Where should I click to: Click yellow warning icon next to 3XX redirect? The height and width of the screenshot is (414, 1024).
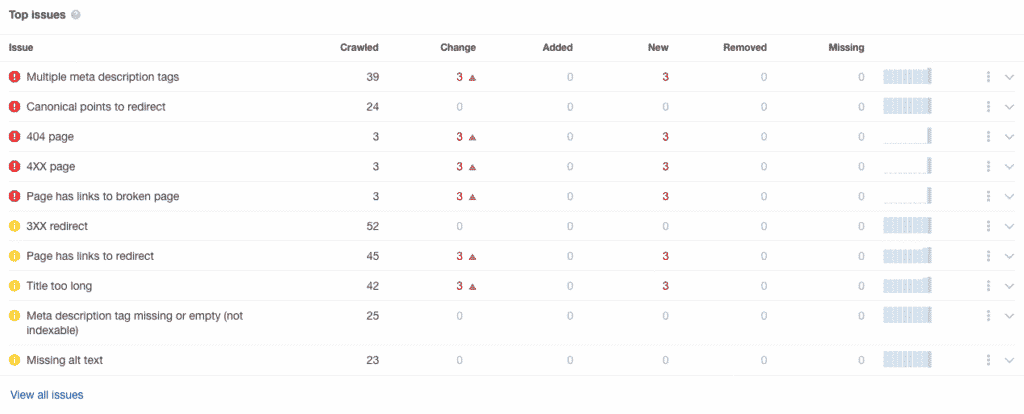point(14,227)
